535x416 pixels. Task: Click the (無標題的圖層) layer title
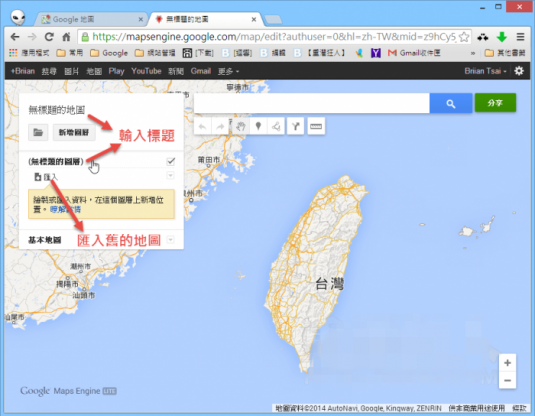(56, 161)
